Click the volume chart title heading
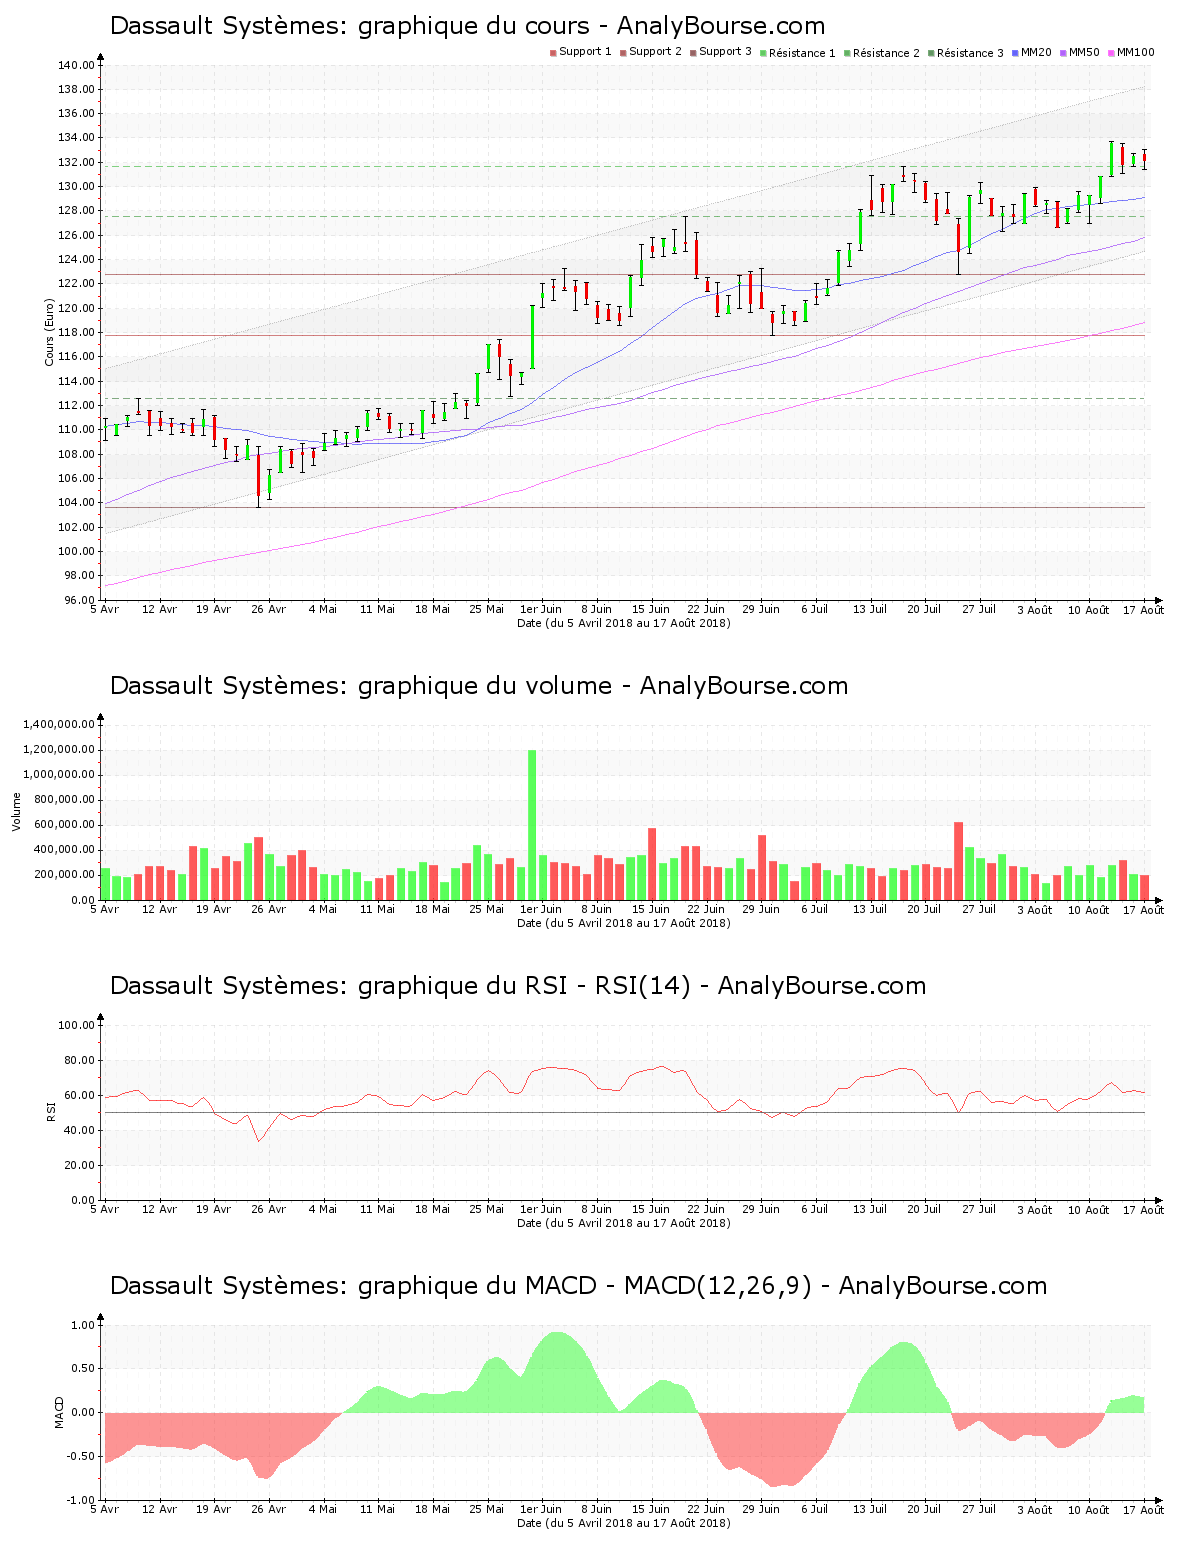The height and width of the screenshot is (1550, 1200). (x=478, y=686)
